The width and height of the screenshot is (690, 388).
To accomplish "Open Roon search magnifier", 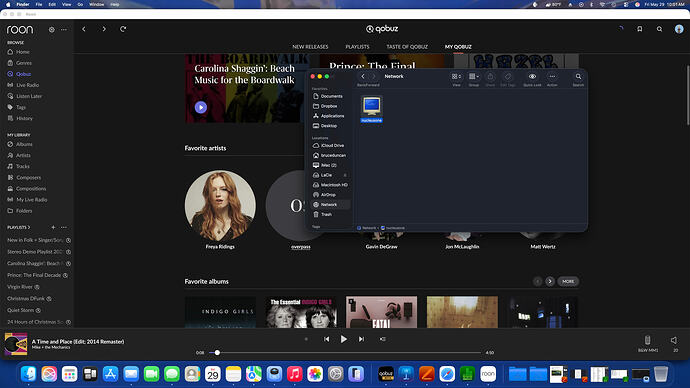I will pos(659,29).
